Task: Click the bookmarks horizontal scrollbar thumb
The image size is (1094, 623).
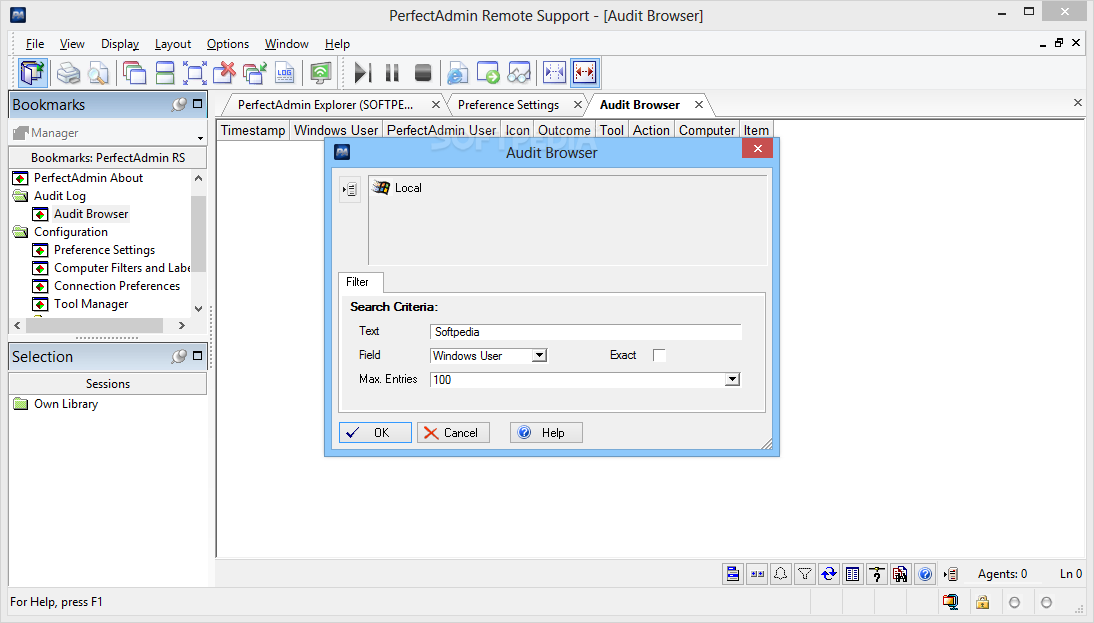Action: pos(94,325)
